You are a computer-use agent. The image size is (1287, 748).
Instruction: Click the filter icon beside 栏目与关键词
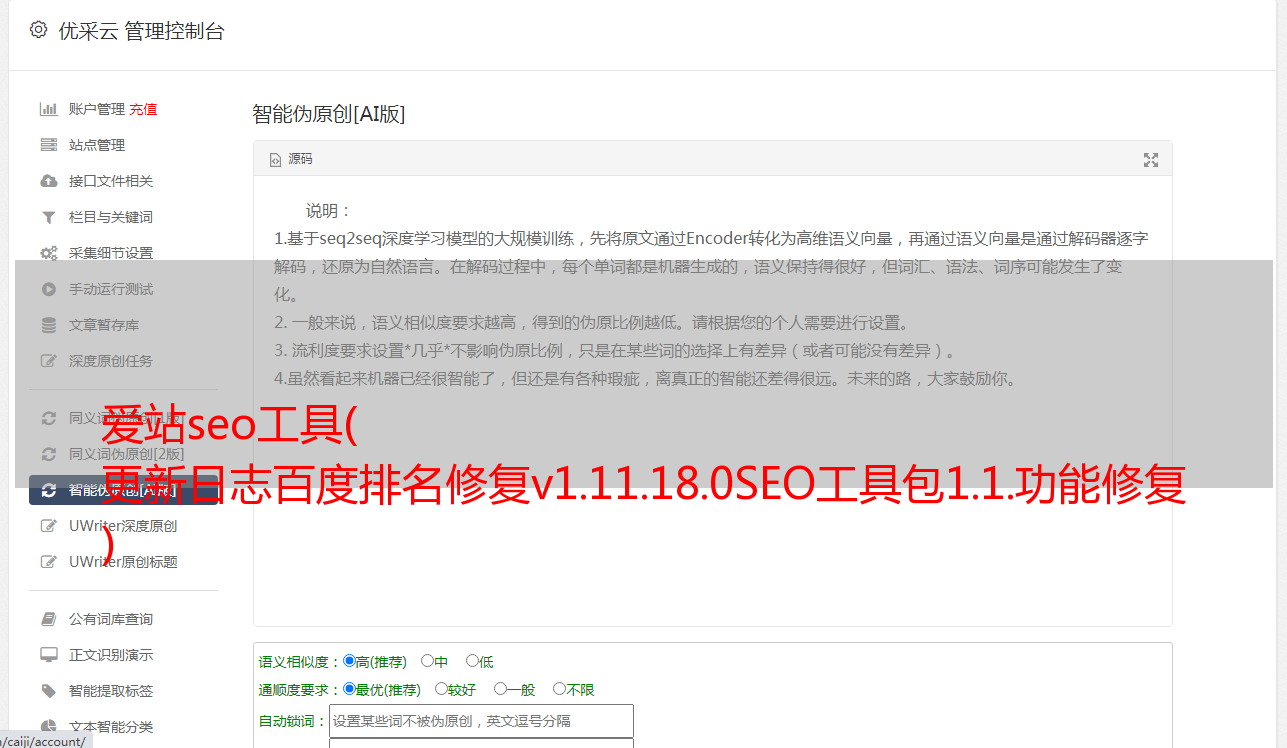pyautogui.click(x=48, y=217)
